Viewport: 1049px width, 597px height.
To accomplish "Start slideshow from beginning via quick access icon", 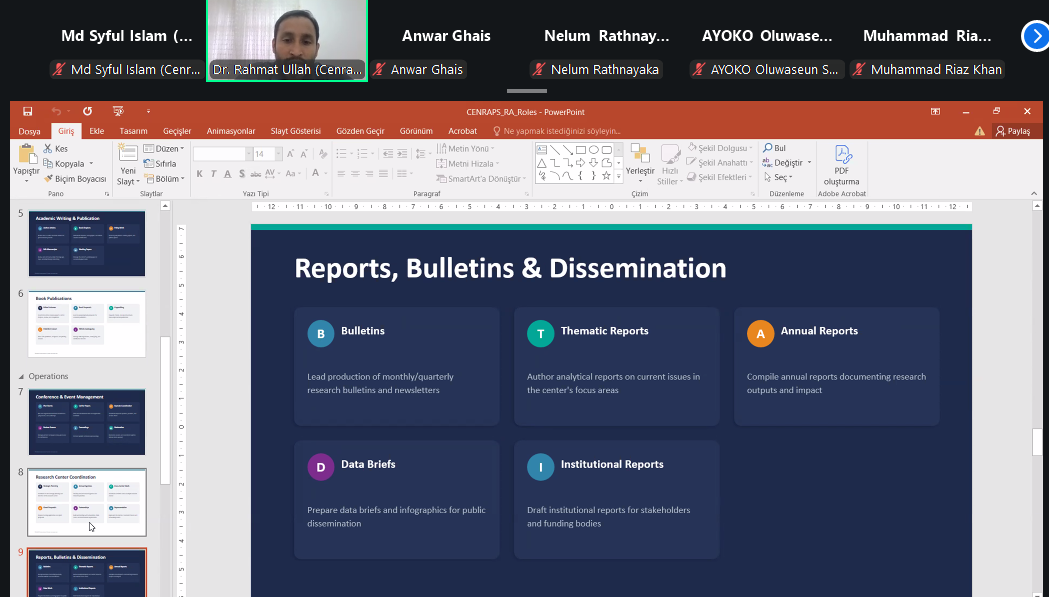I will click(x=118, y=112).
